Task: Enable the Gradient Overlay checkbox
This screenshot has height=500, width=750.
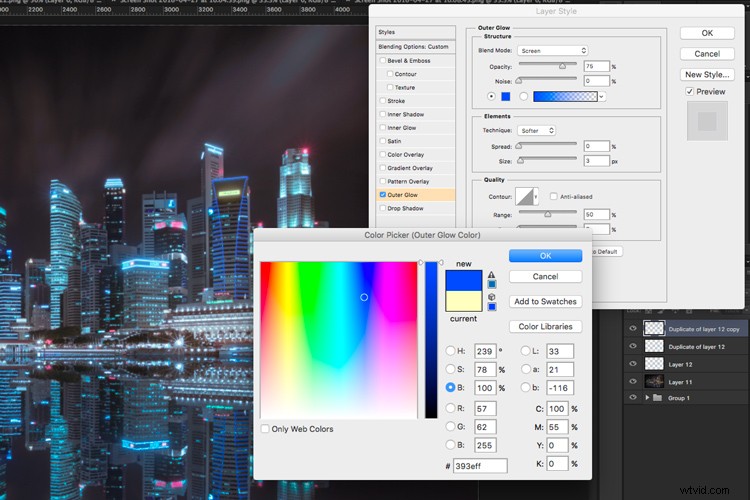Action: pos(383,168)
